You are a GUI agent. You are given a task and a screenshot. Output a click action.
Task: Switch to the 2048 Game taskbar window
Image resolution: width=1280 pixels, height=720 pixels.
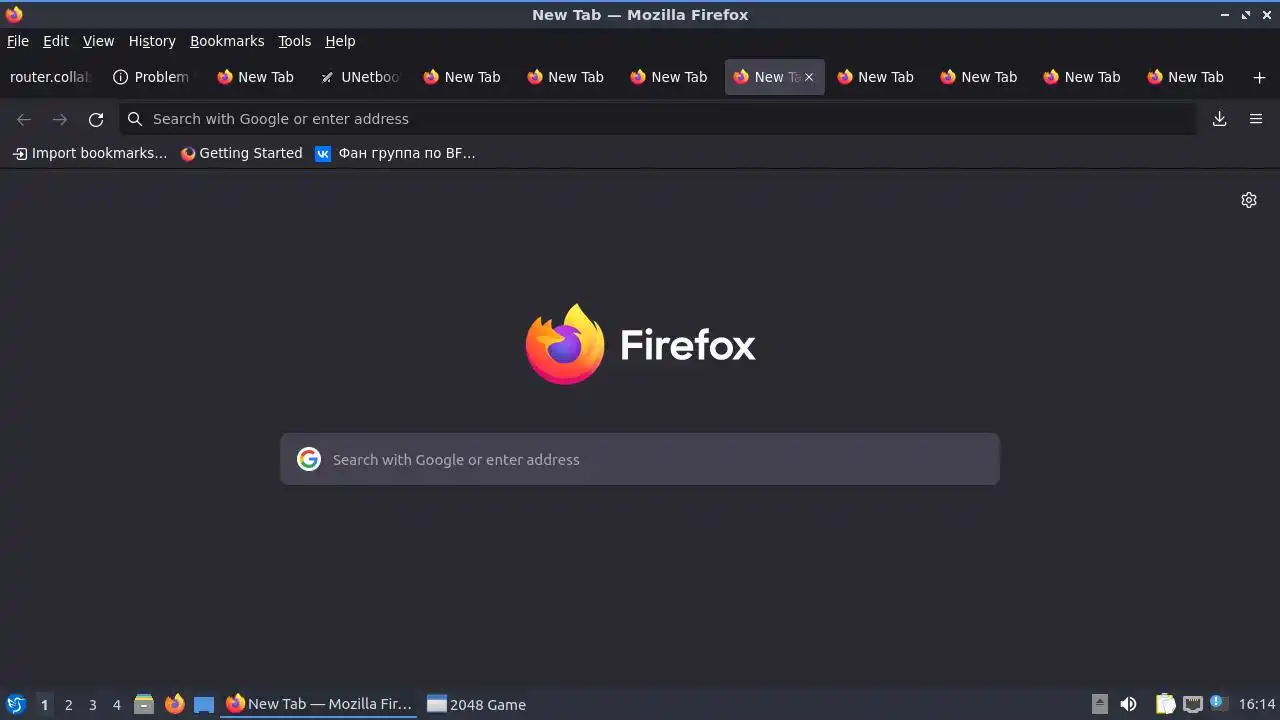tap(477, 704)
